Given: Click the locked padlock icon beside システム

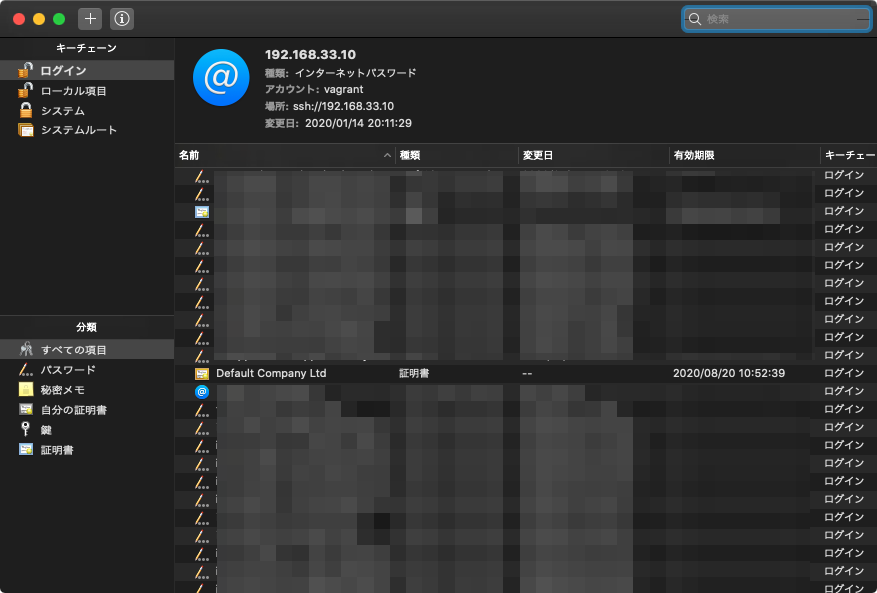Looking at the screenshot, I should pyautogui.click(x=26, y=110).
